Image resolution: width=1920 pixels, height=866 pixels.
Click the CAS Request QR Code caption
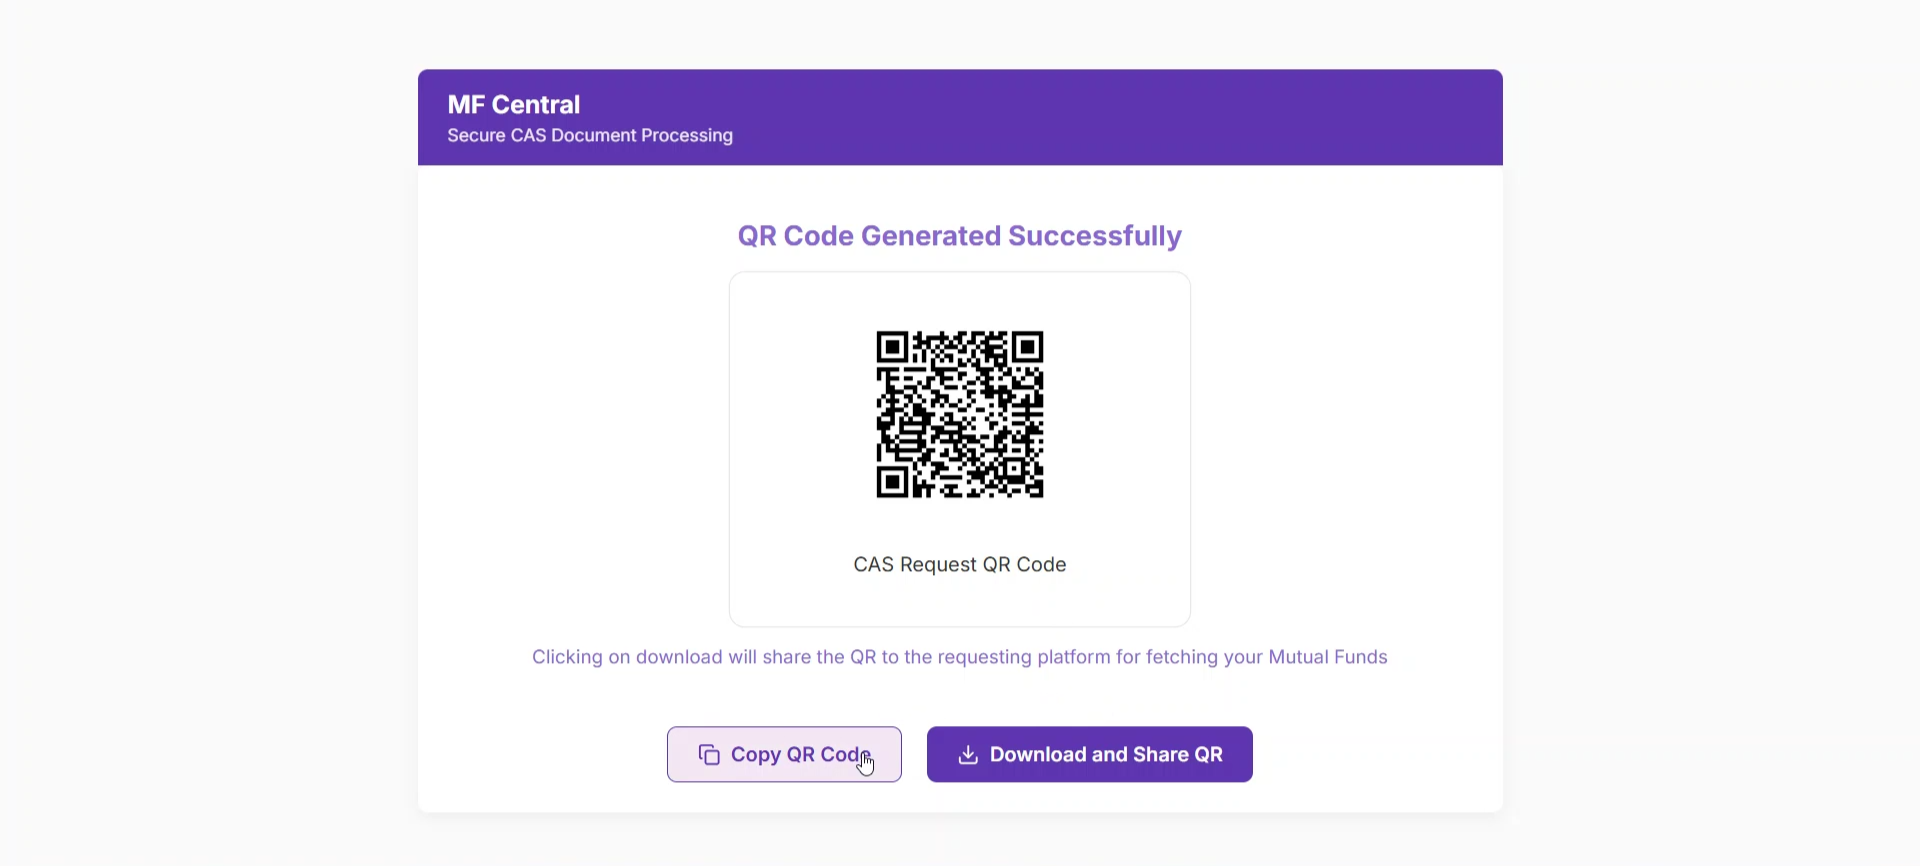point(960,564)
